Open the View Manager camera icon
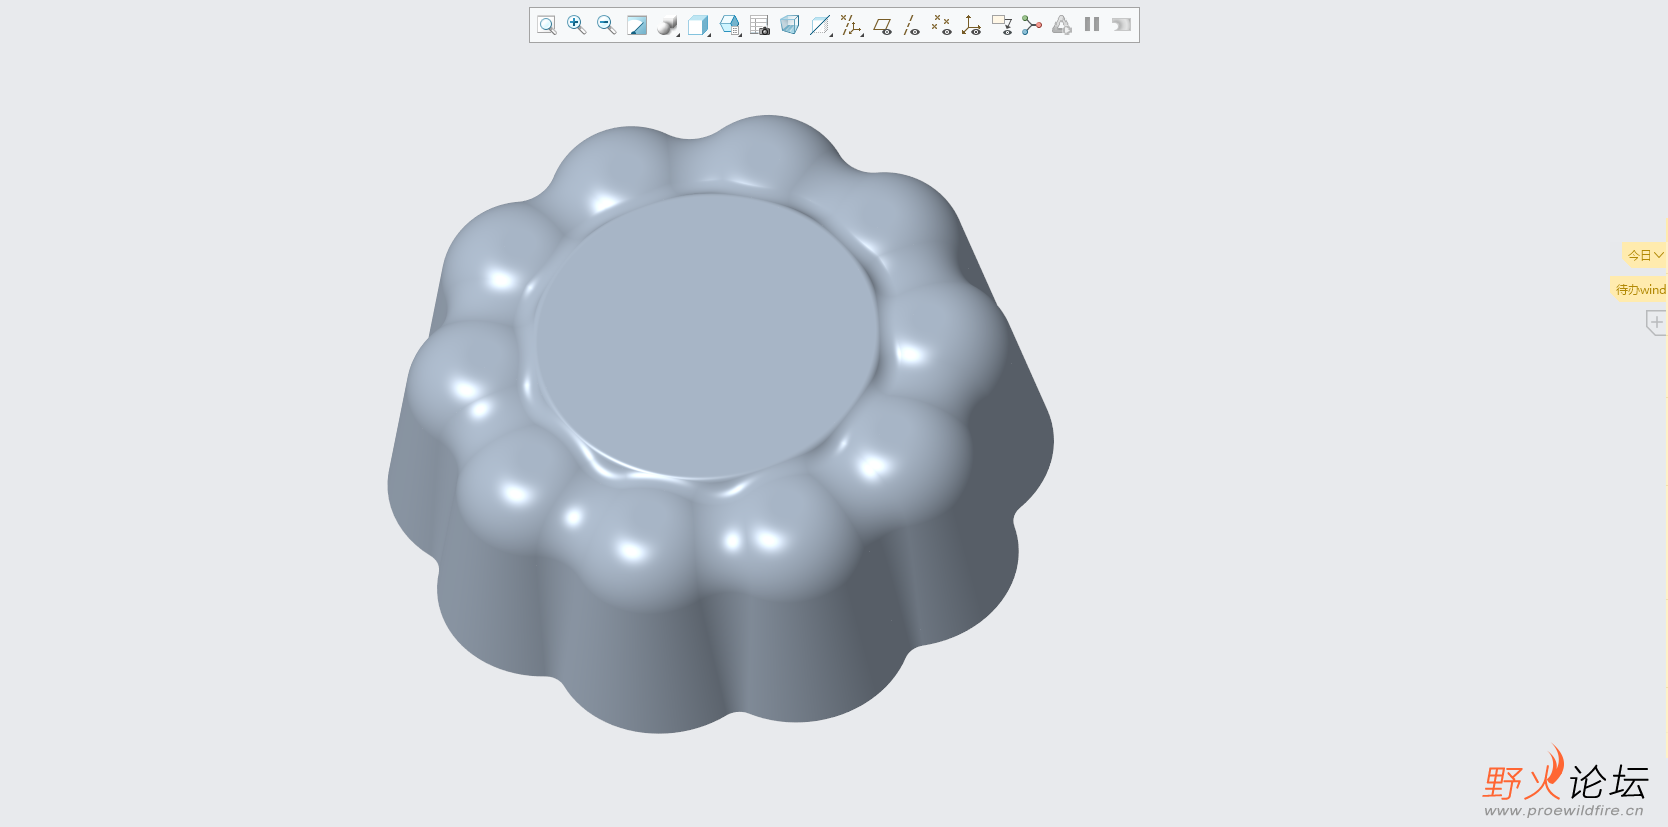 click(760, 25)
